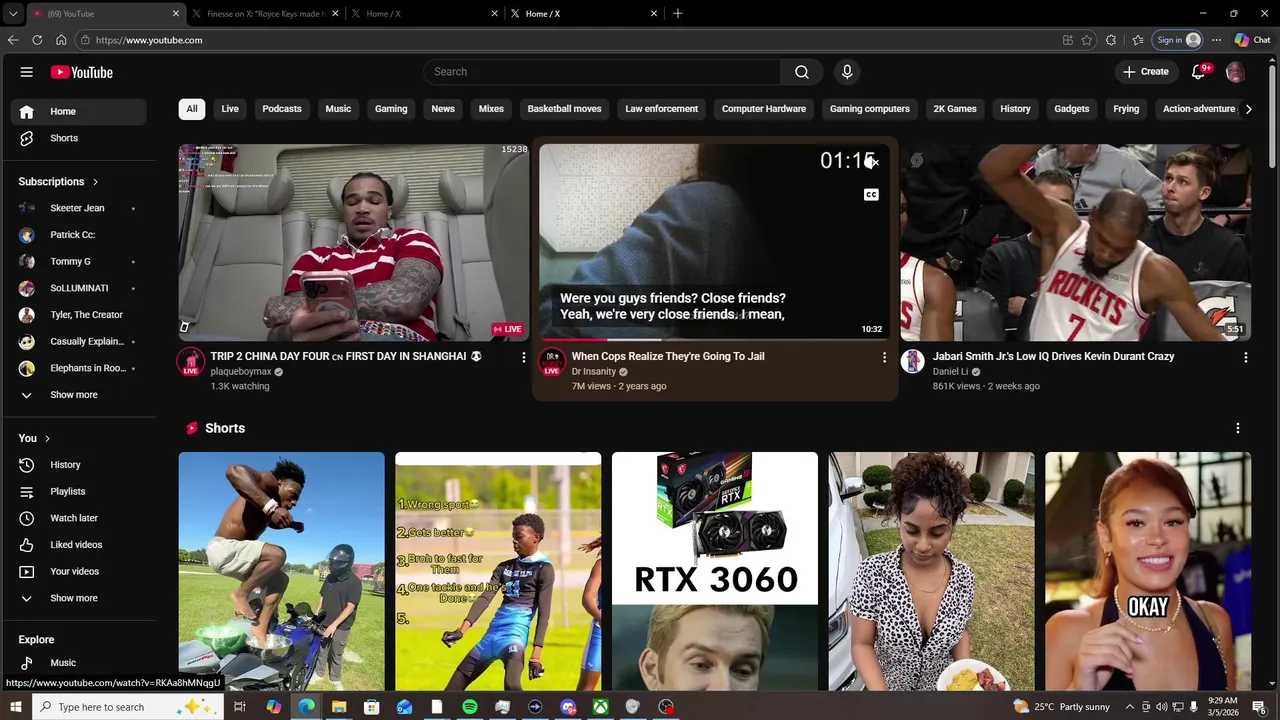Open the YouTube hamburger guide menu
The height and width of the screenshot is (720, 1280).
(x=27, y=72)
